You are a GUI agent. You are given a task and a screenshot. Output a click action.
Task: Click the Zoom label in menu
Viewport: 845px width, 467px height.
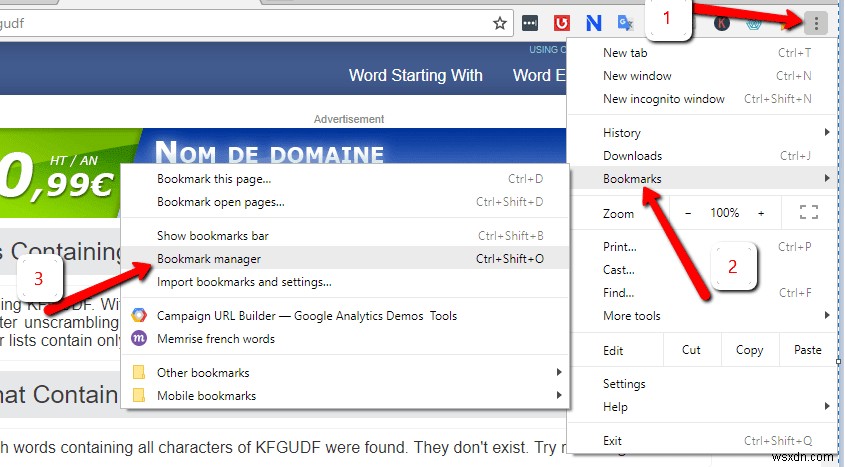(x=618, y=214)
